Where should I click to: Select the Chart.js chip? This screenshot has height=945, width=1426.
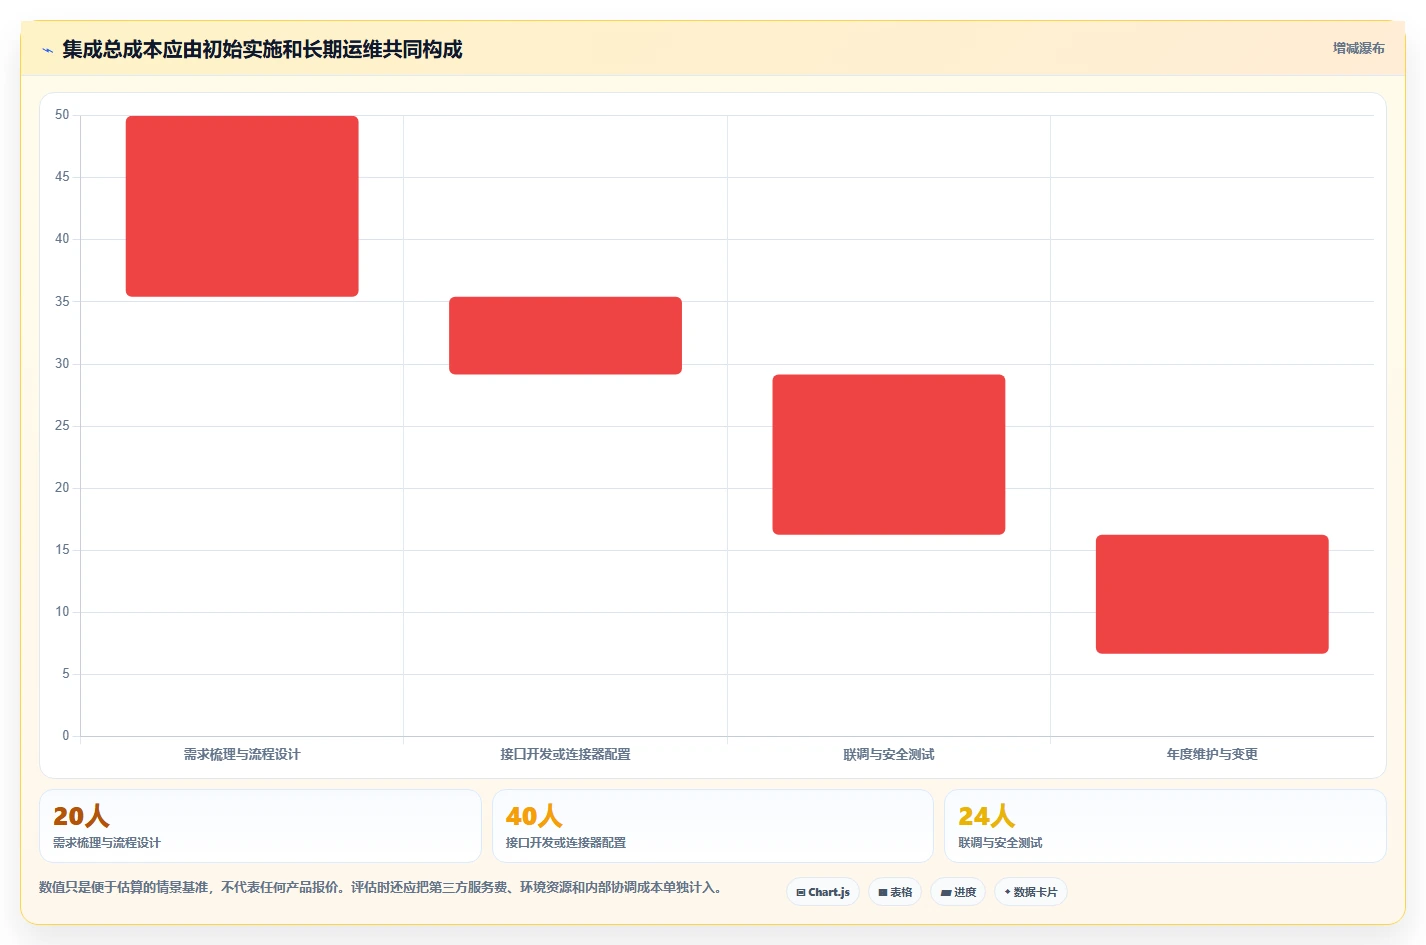click(823, 892)
